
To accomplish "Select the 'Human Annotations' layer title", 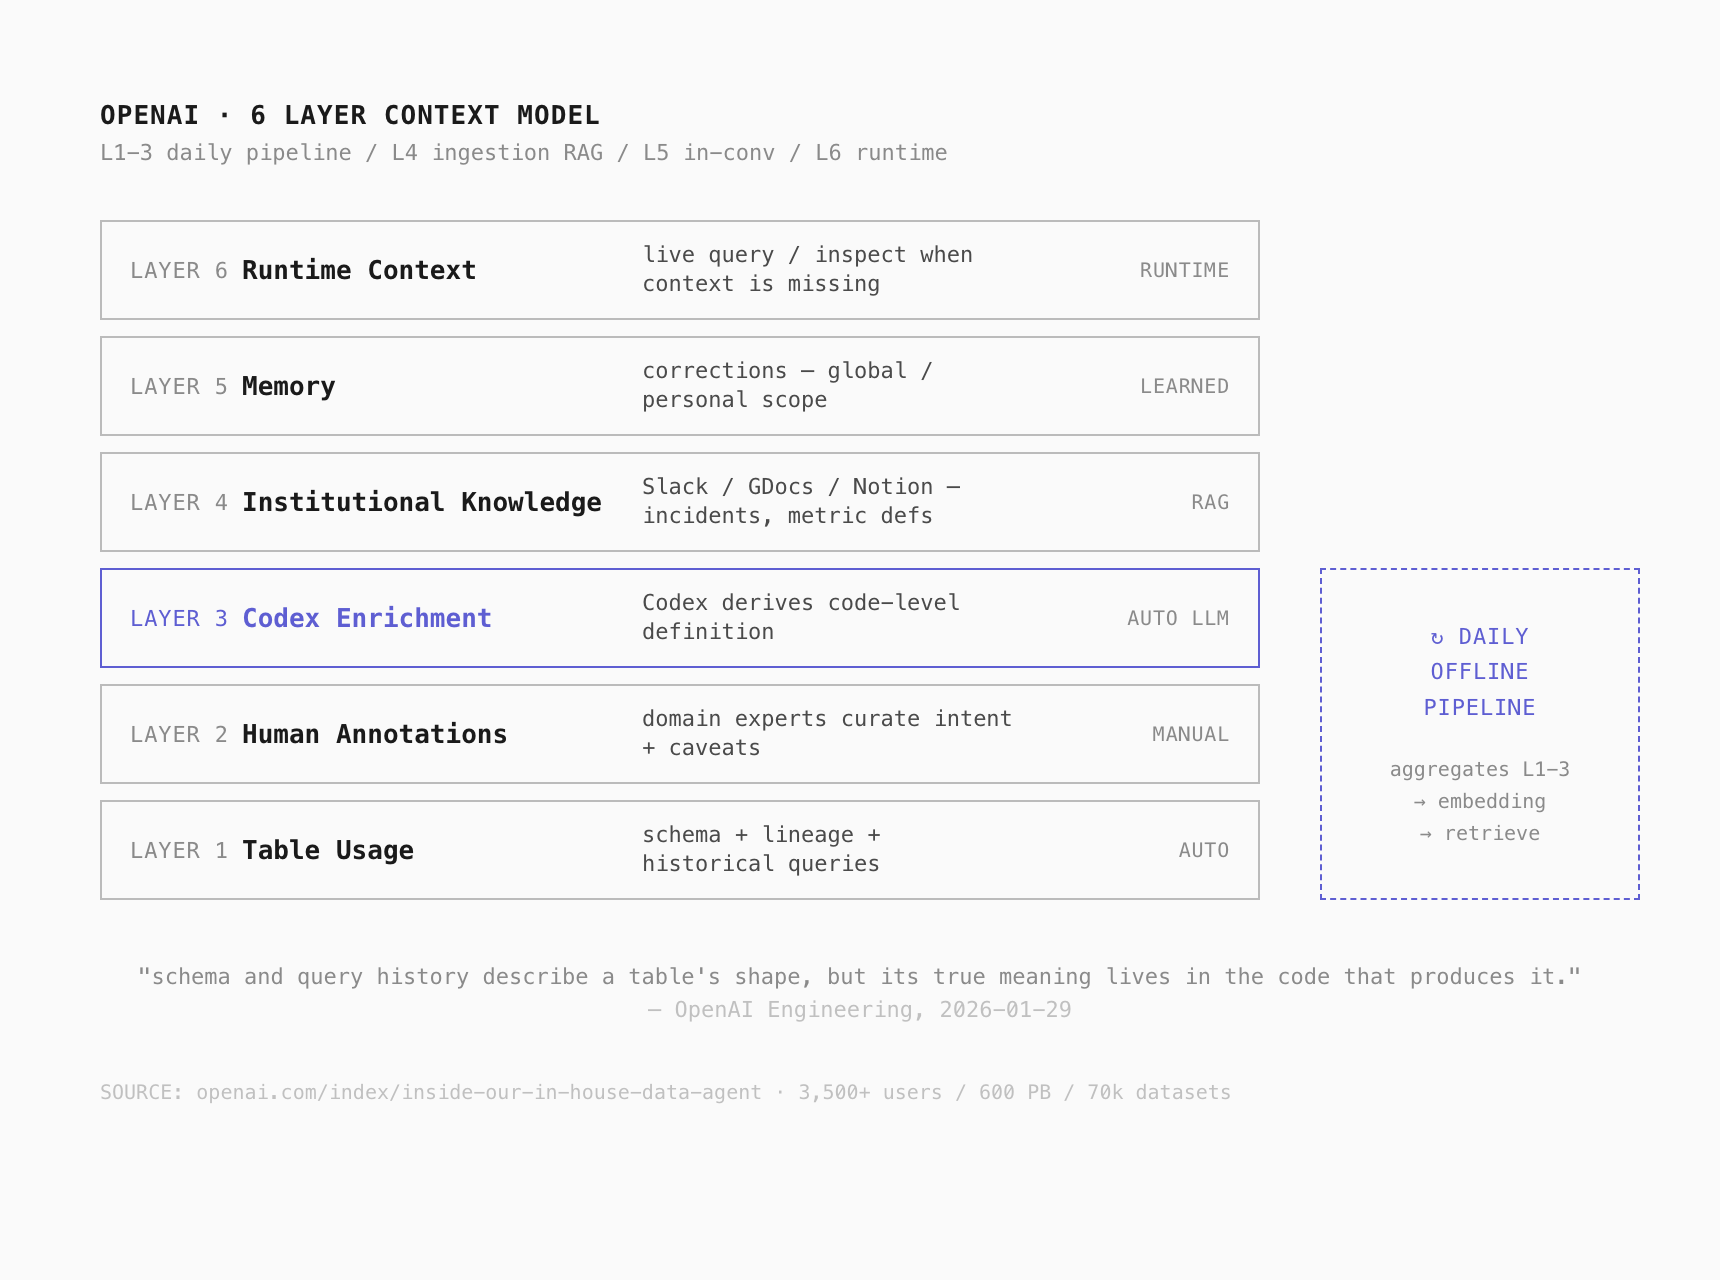I will pos(374,734).
